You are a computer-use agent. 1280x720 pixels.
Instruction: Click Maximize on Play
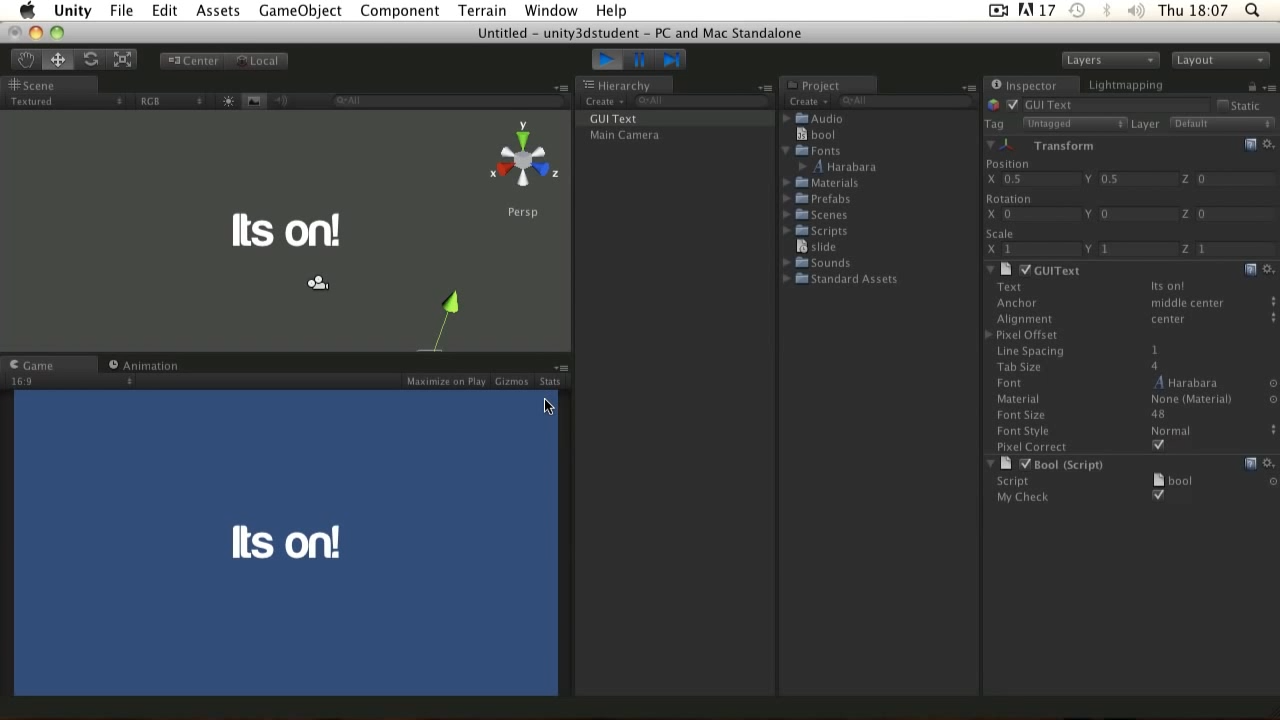point(446,381)
